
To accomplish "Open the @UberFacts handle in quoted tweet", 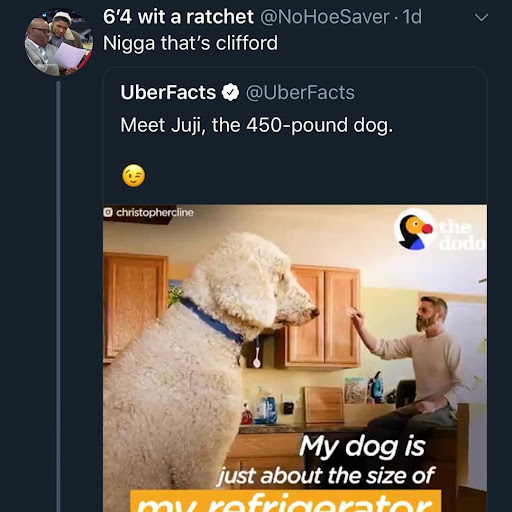I will (300, 92).
